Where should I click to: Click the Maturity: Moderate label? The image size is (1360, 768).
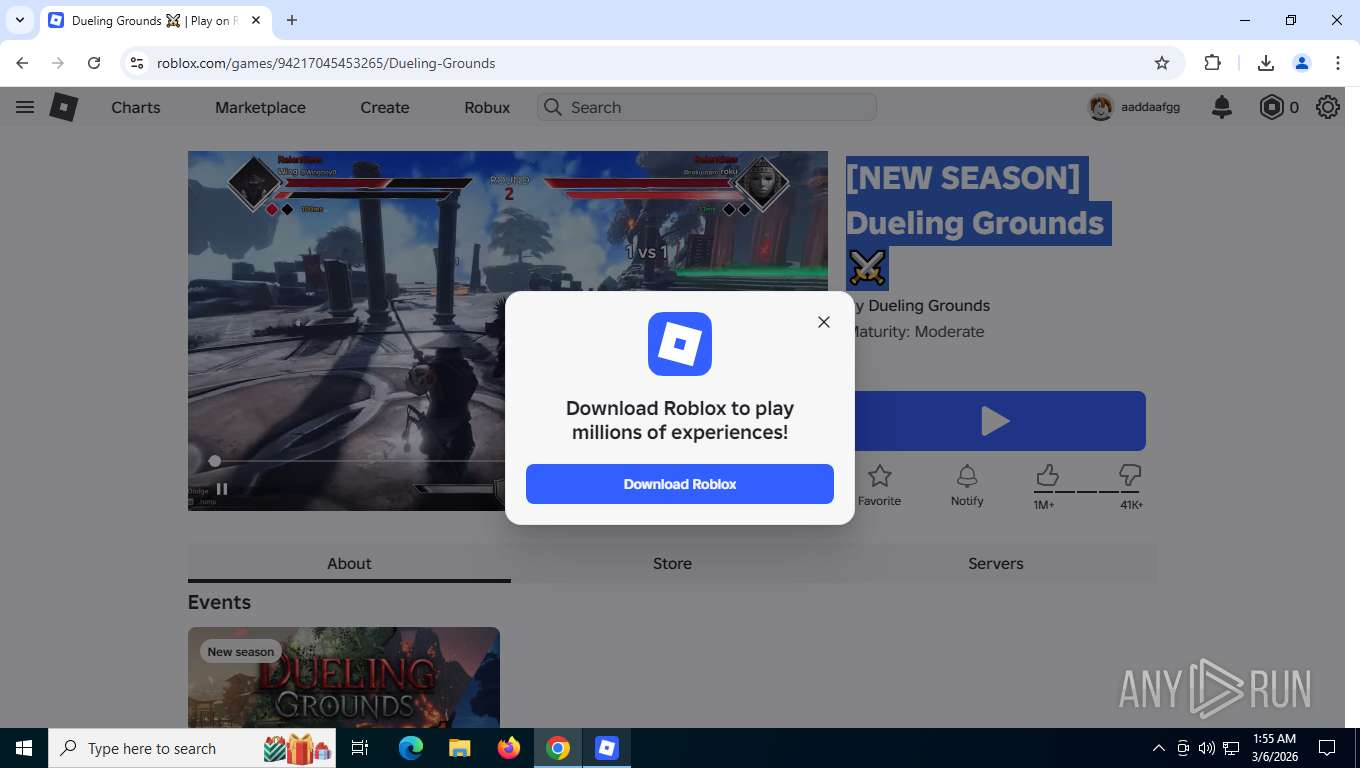point(917,331)
